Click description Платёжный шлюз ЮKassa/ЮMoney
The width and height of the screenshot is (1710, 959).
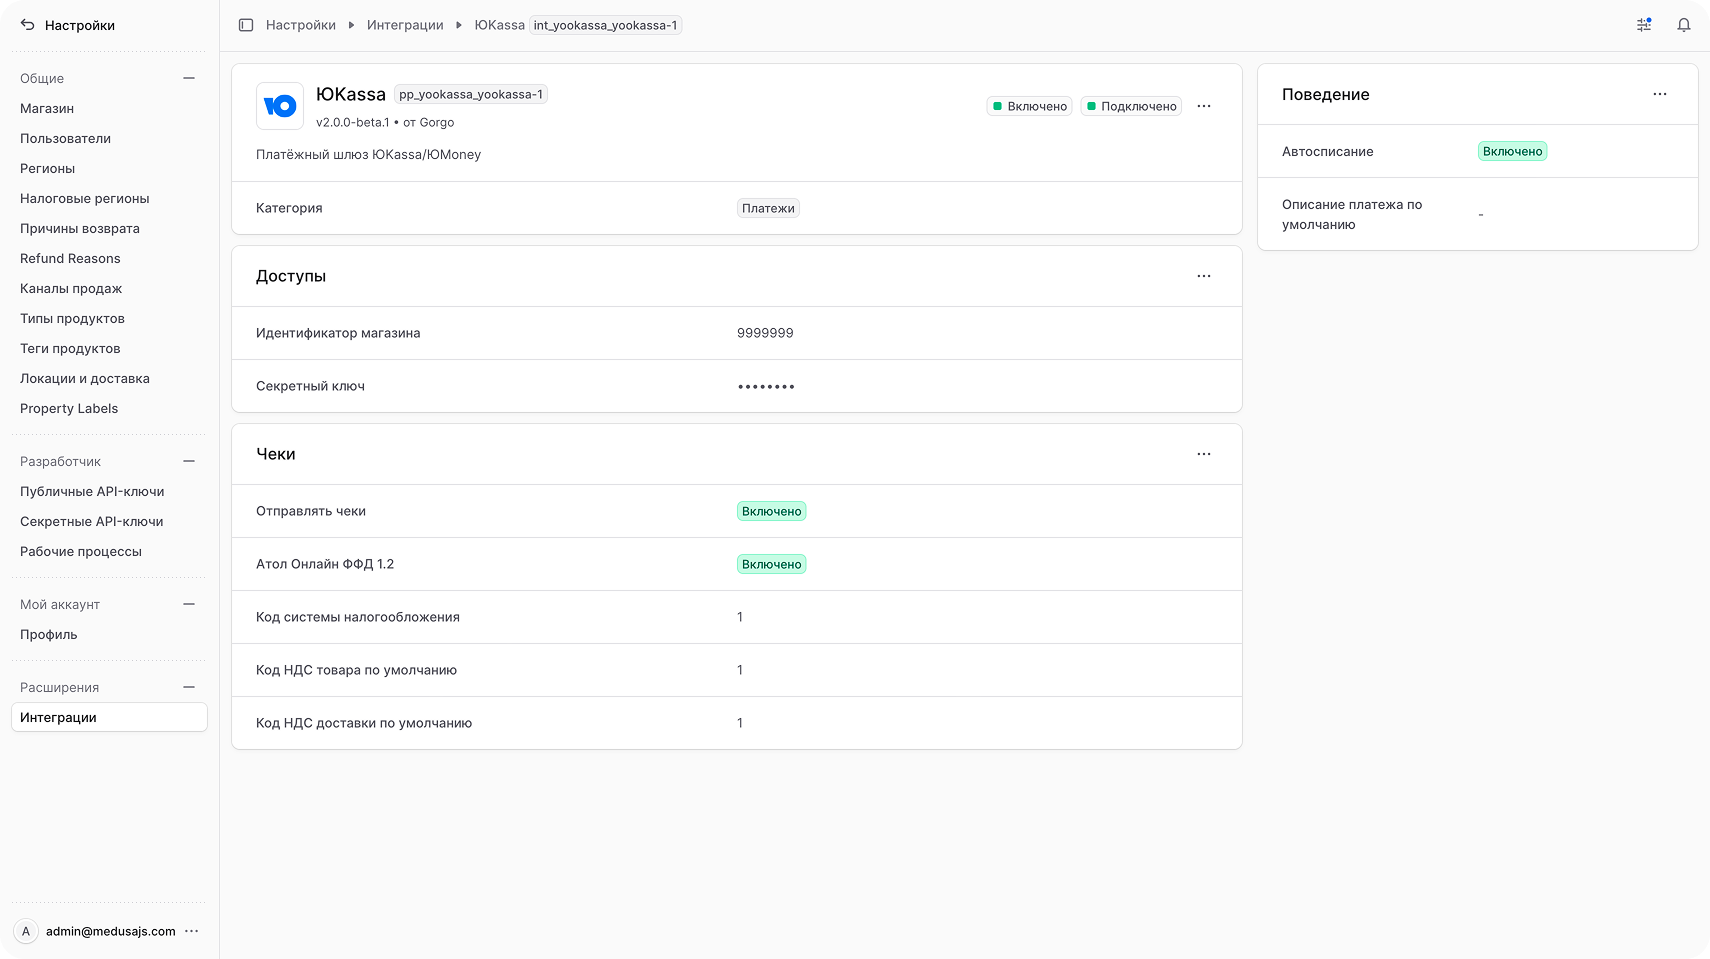point(368,154)
